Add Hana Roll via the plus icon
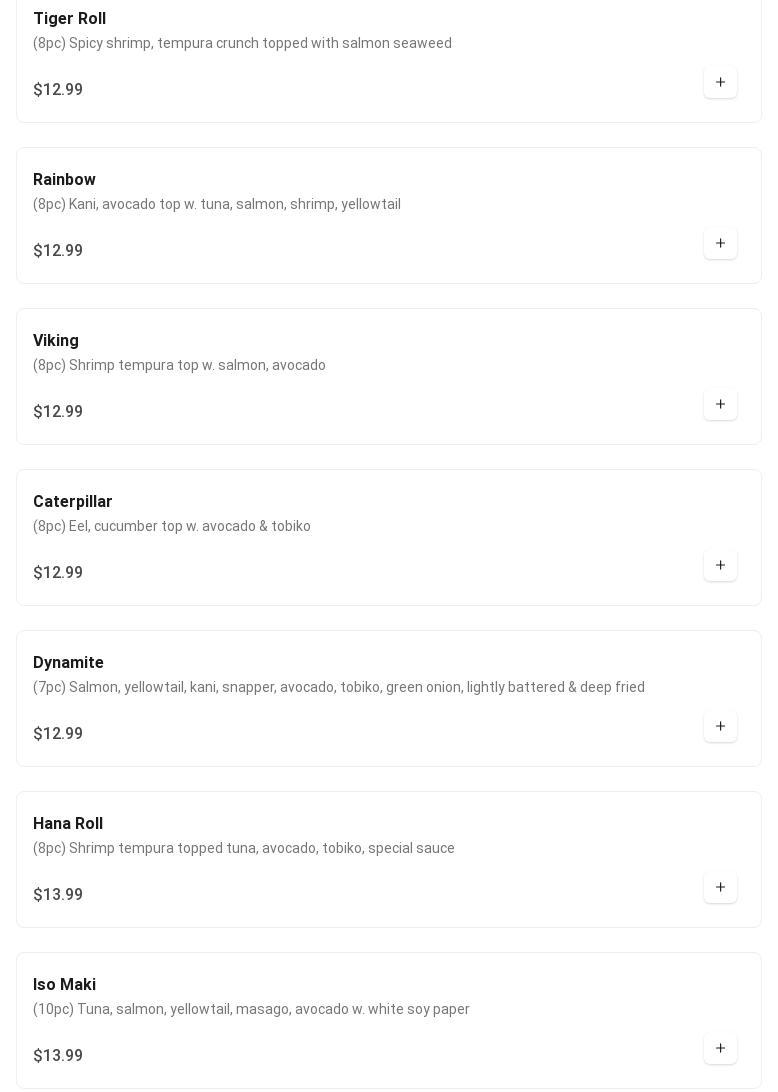 point(720,887)
